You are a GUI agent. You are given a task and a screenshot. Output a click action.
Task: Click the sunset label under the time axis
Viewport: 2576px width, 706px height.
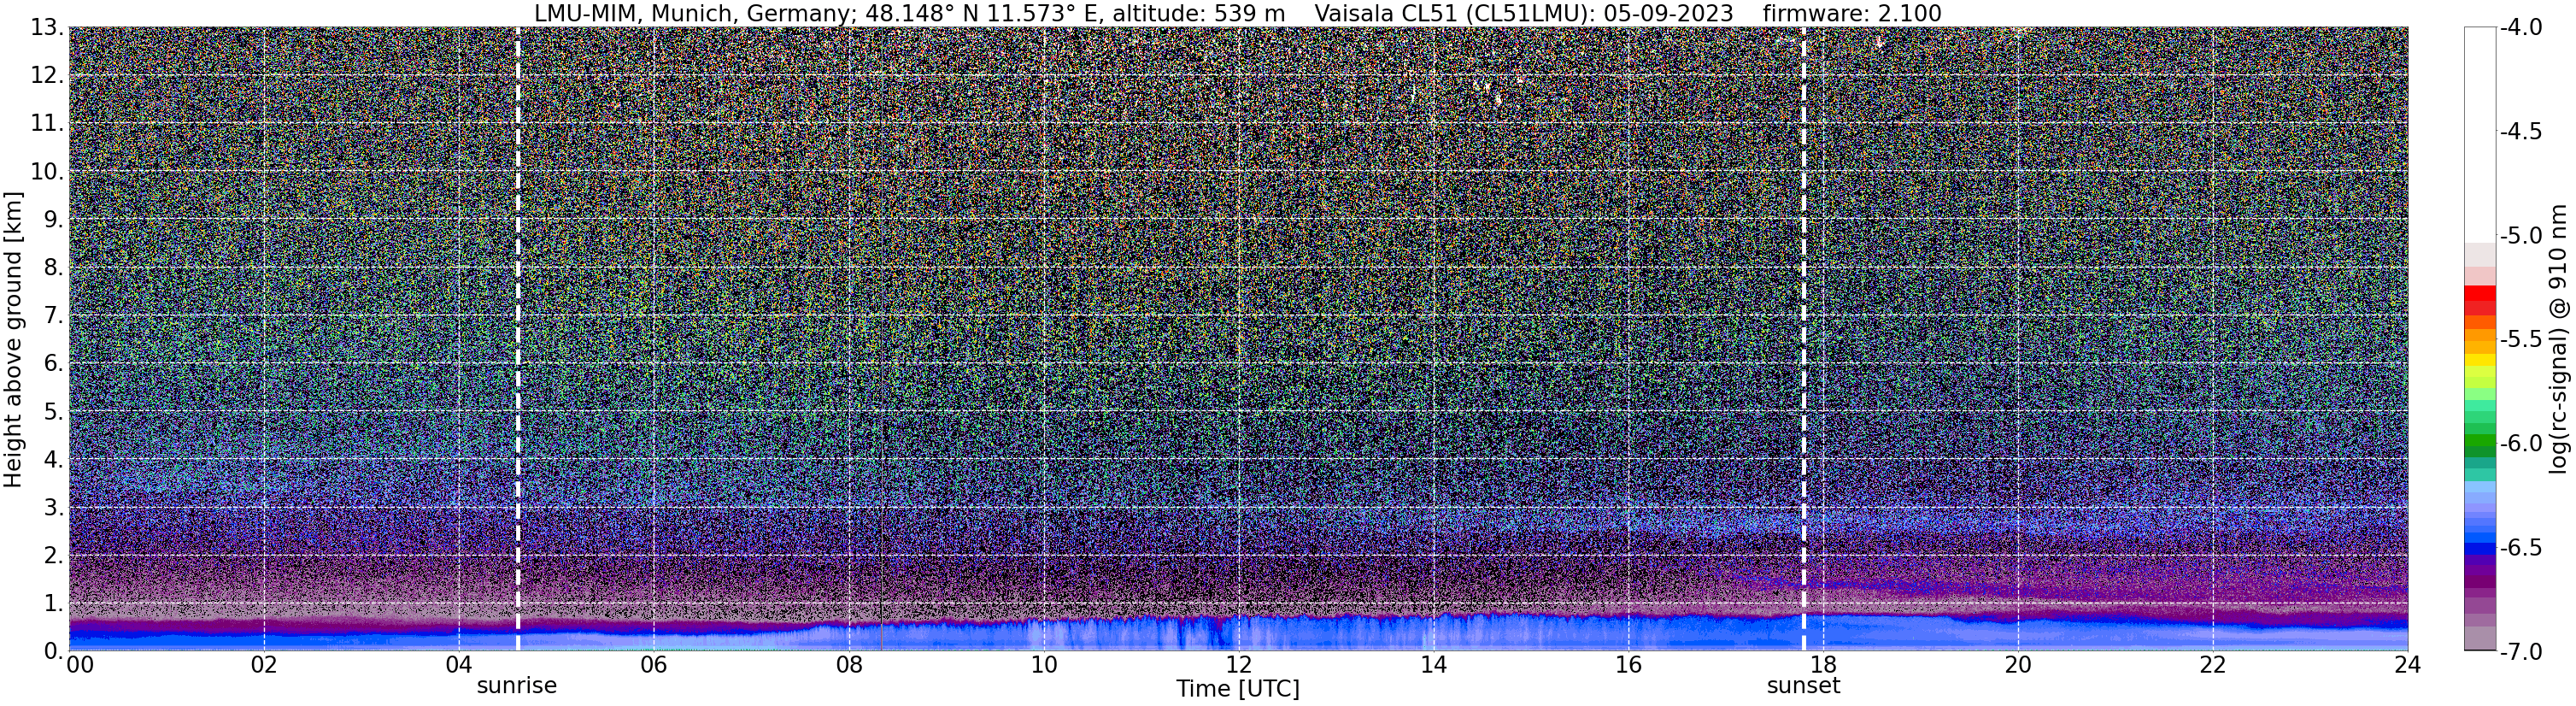tap(1803, 686)
